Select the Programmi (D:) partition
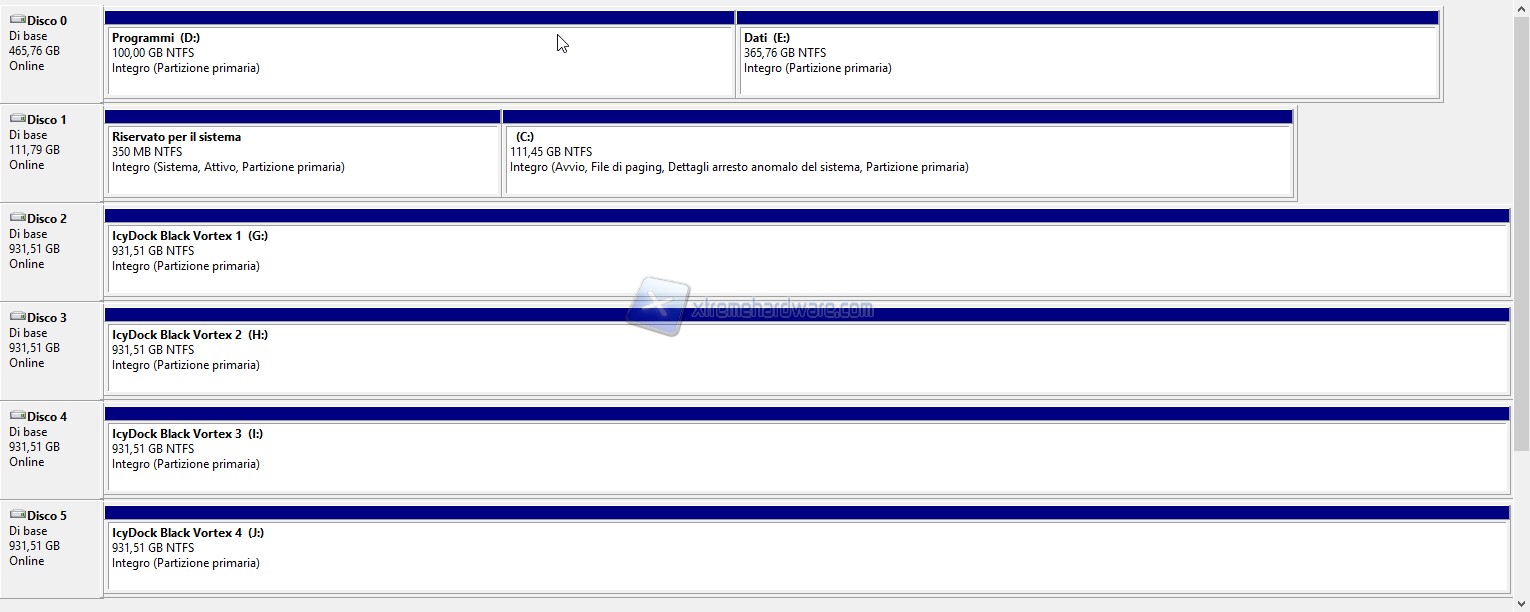 420,60
